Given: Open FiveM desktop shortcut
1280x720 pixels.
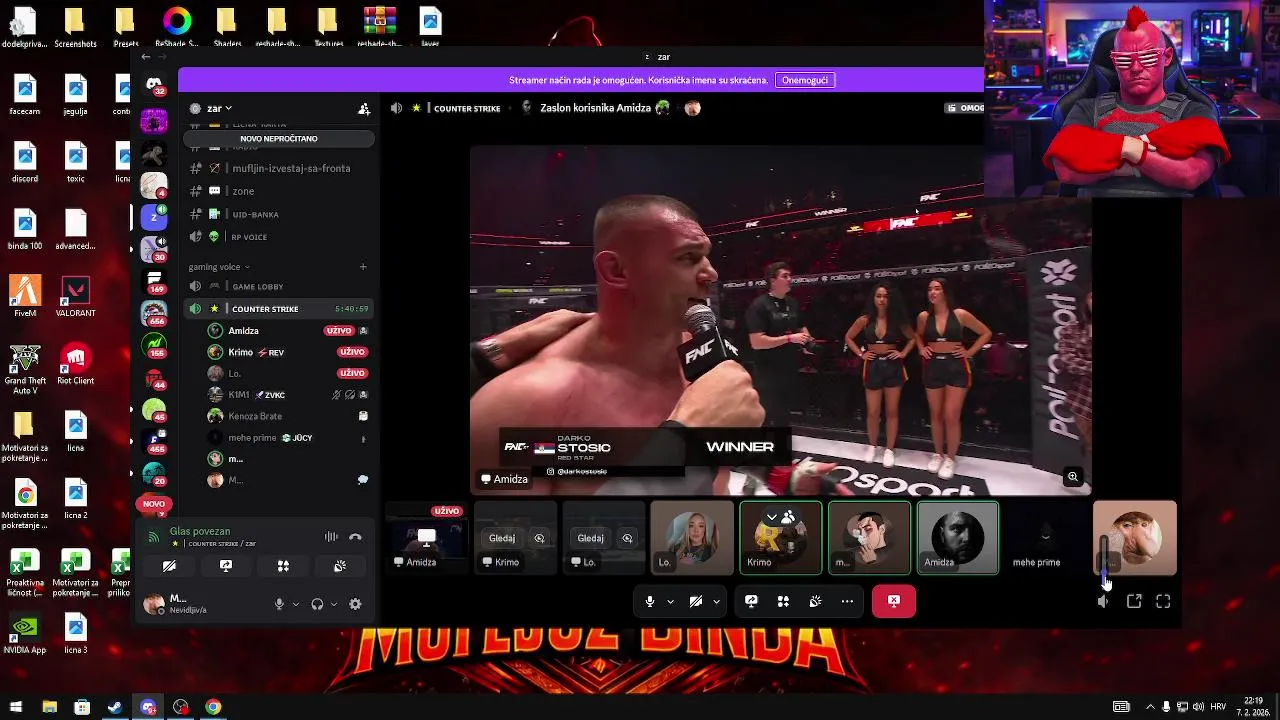Looking at the screenshot, I should [x=25, y=297].
